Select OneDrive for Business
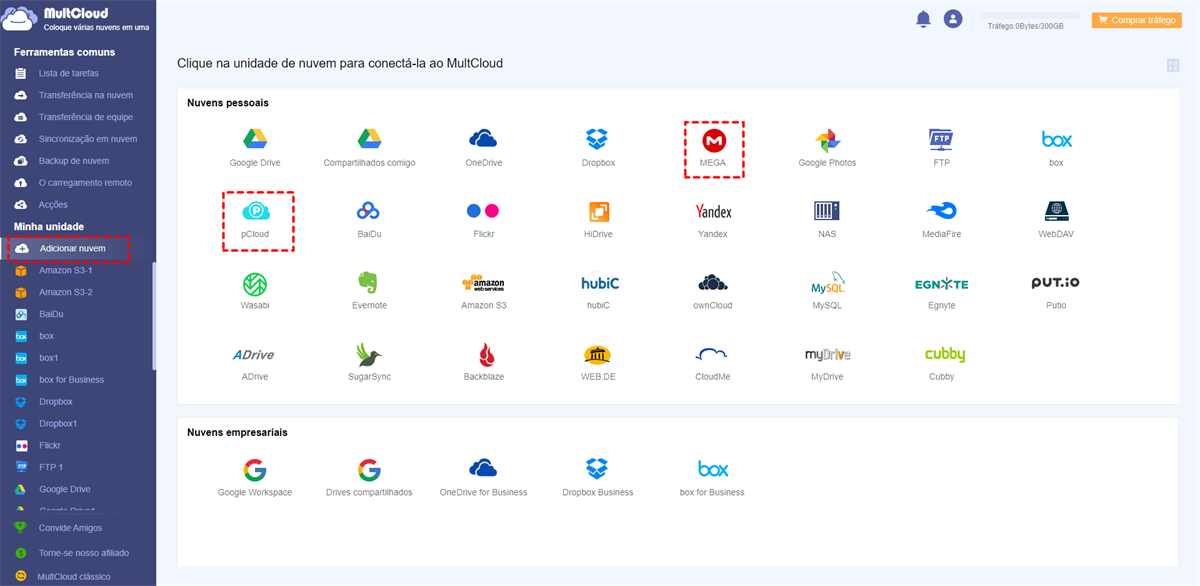The width and height of the screenshot is (1200, 586). (483, 477)
